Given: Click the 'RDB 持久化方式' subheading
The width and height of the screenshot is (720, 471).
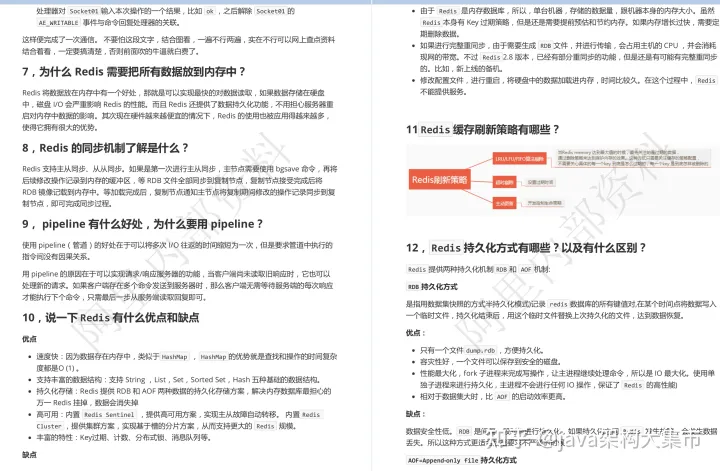Looking at the screenshot, I should [432, 287].
